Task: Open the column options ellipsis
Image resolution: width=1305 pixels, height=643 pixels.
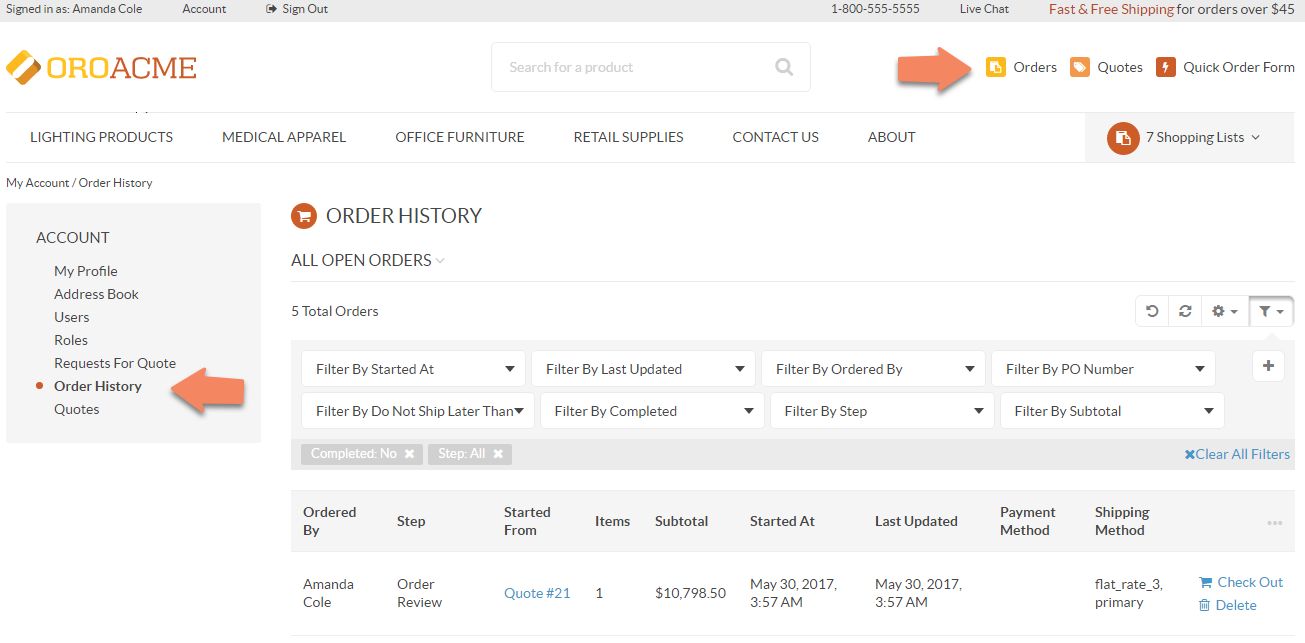Action: click(x=1275, y=522)
